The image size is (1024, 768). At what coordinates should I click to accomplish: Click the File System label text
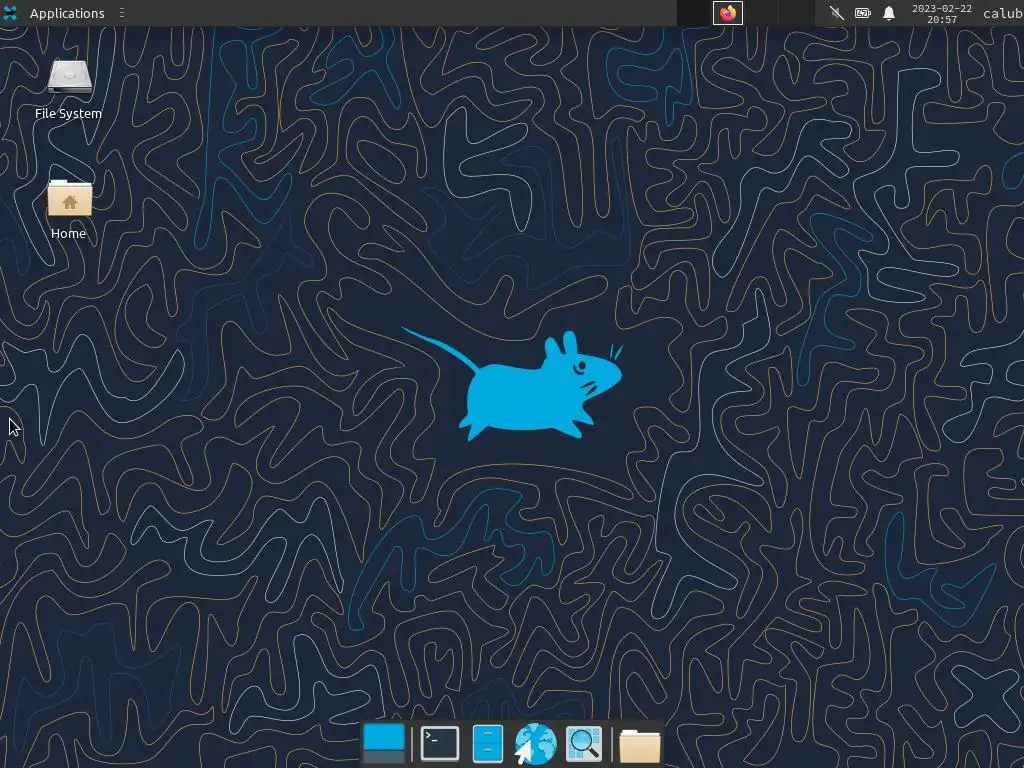pos(69,114)
